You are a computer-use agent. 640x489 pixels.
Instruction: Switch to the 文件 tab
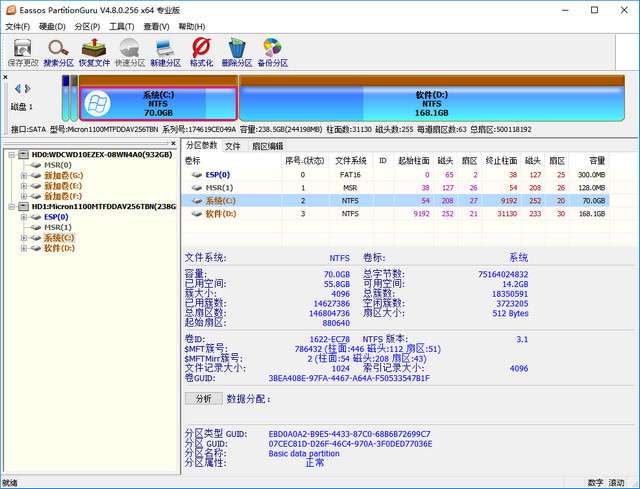click(x=233, y=146)
